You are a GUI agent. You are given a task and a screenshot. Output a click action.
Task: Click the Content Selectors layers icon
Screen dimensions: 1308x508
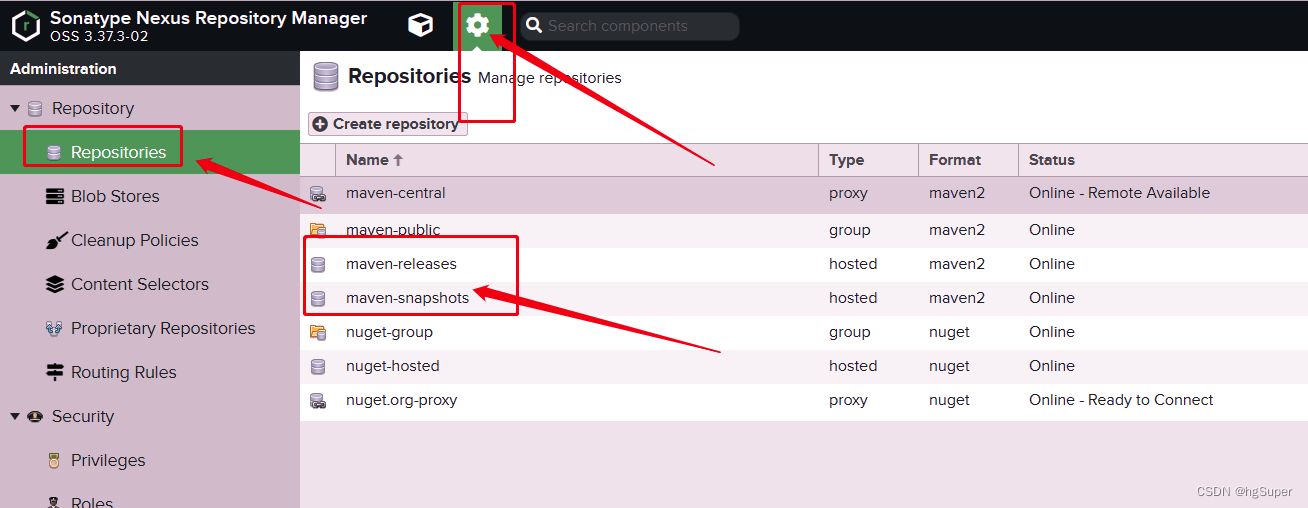point(55,284)
